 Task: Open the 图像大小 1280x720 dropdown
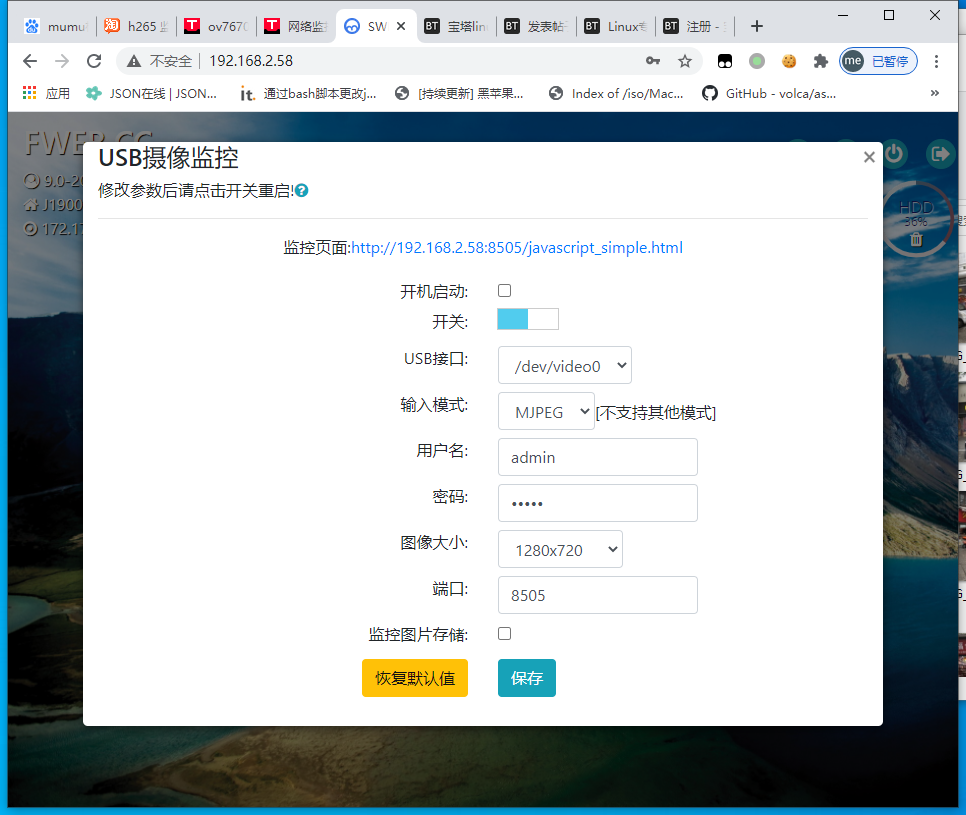tap(560, 550)
